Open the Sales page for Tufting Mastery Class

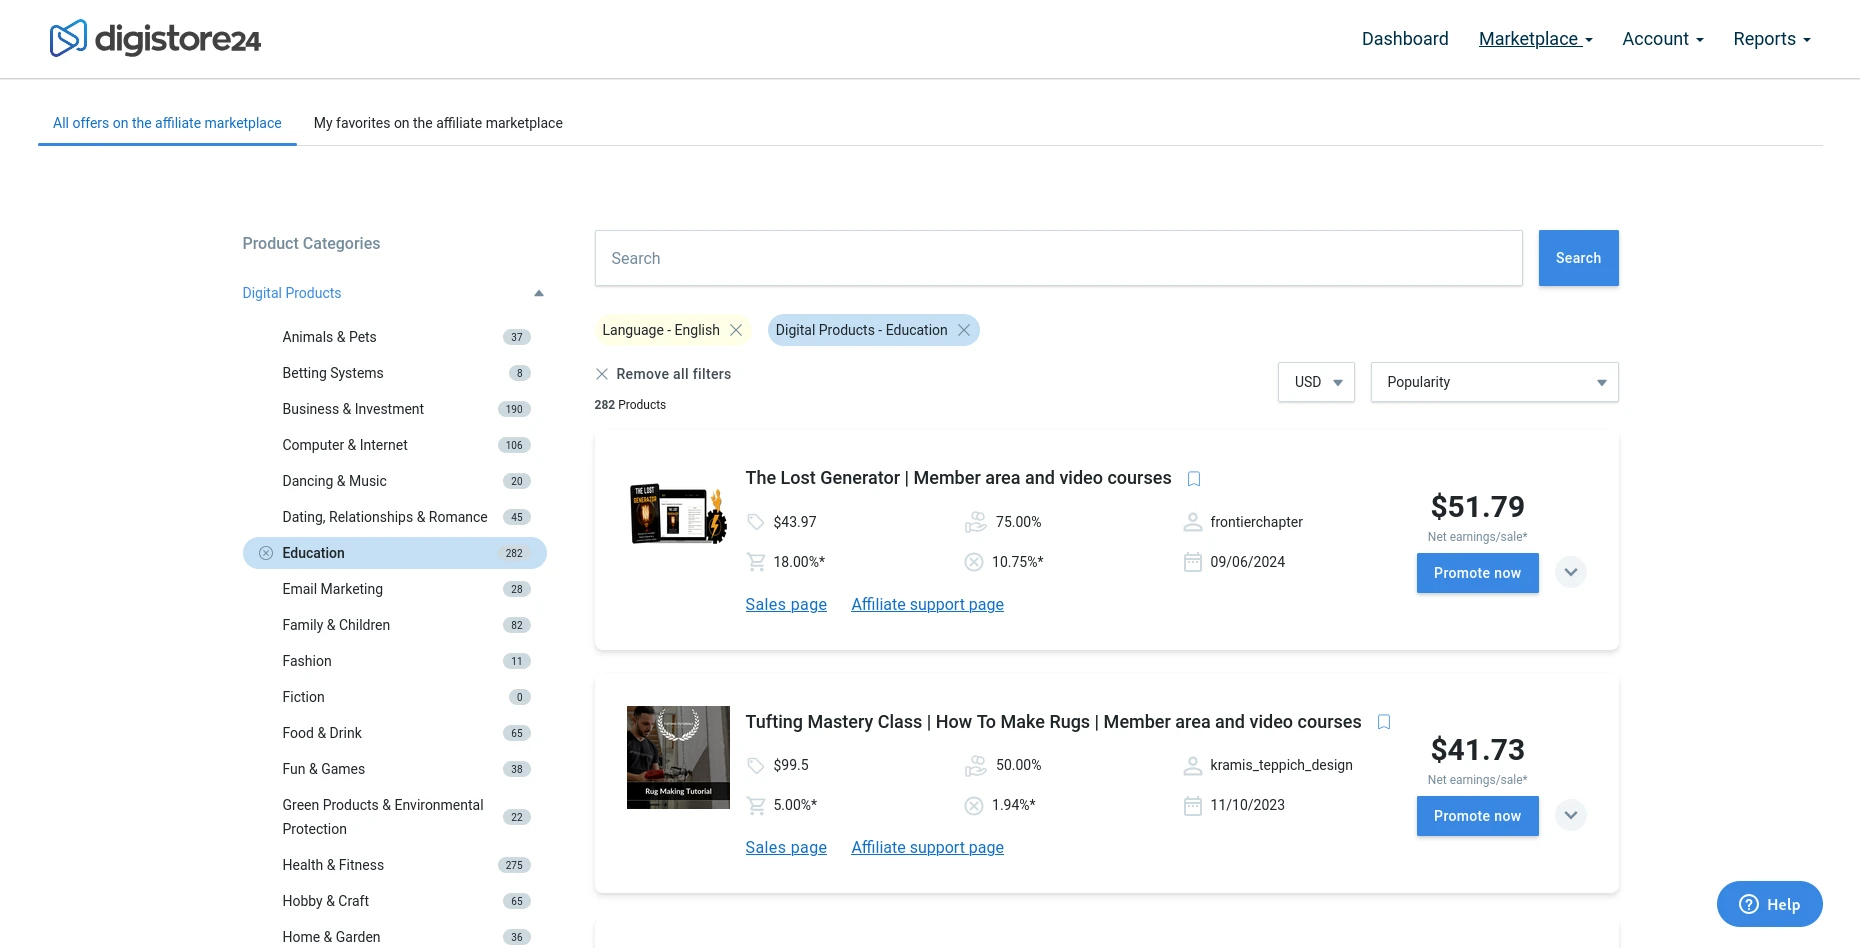click(x=785, y=847)
